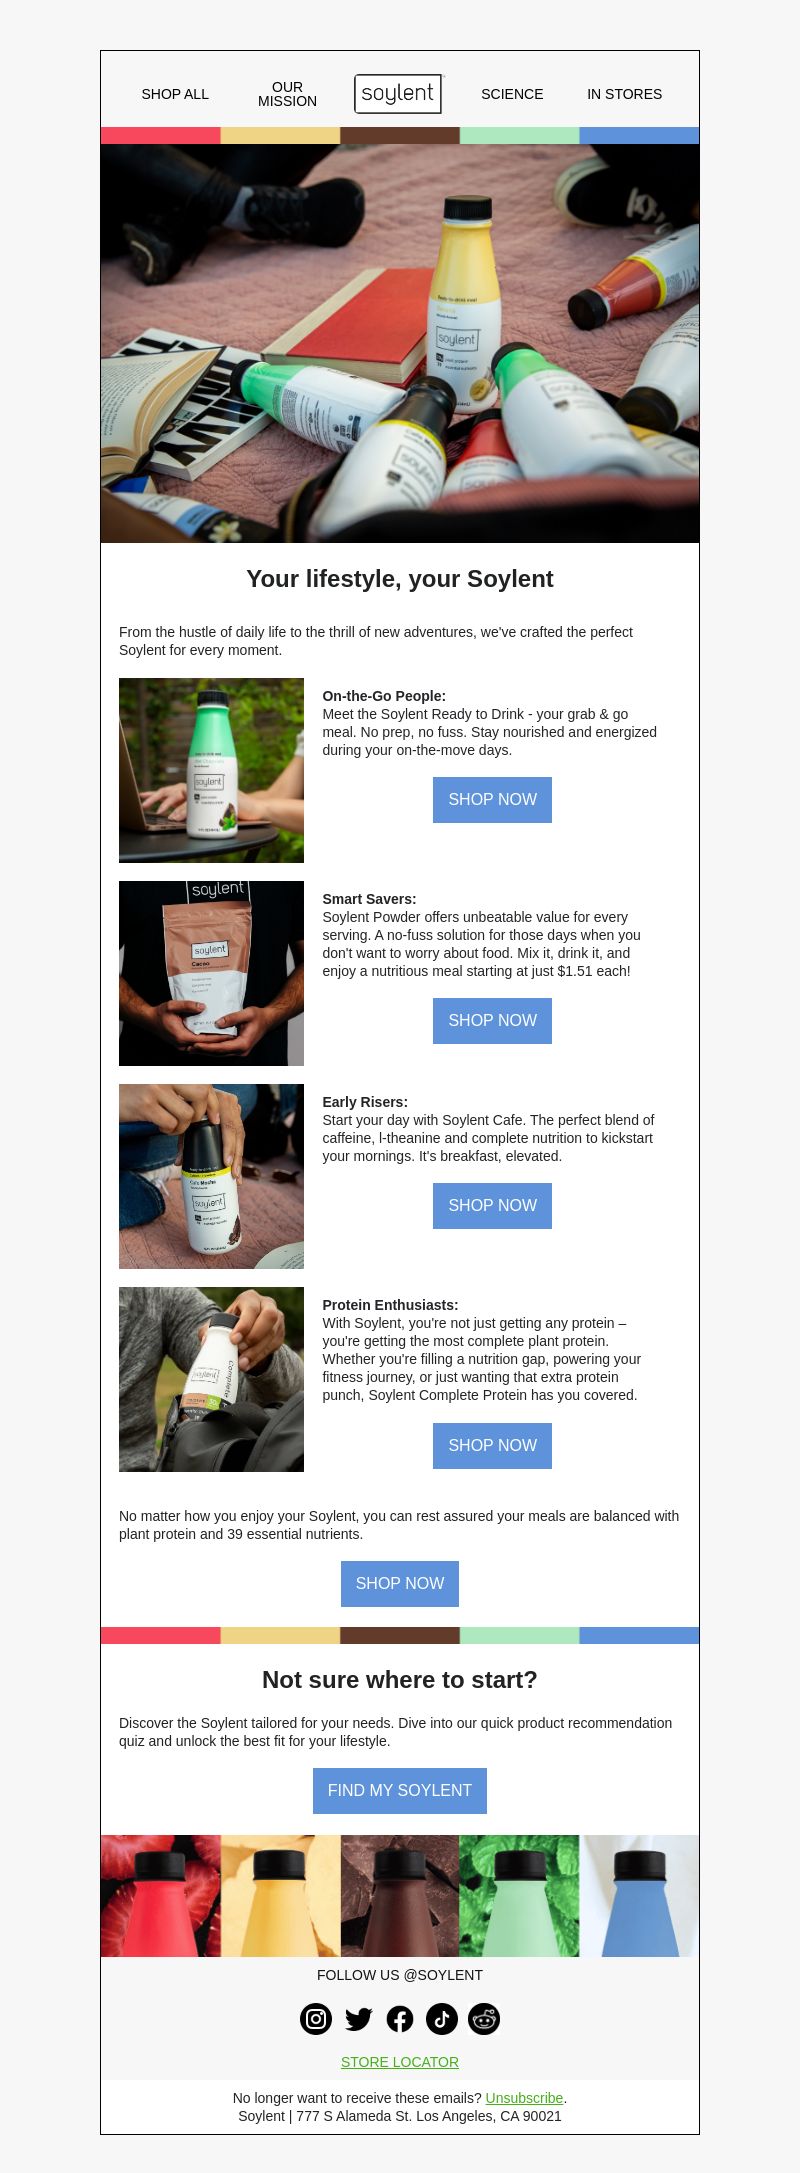Visit Soylent's Facebook icon
800x2173 pixels.
400,2019
